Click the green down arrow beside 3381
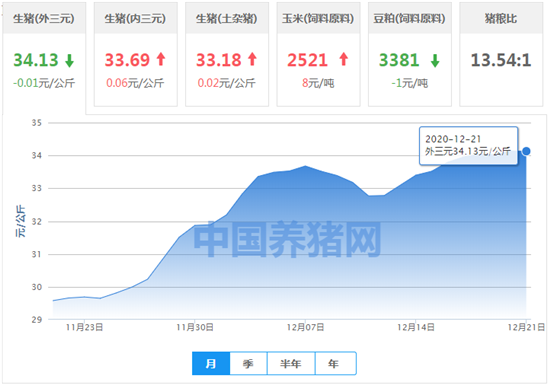The width and height of the screenshot is (550, 388). pyautogui.click(x=435, y=60)
